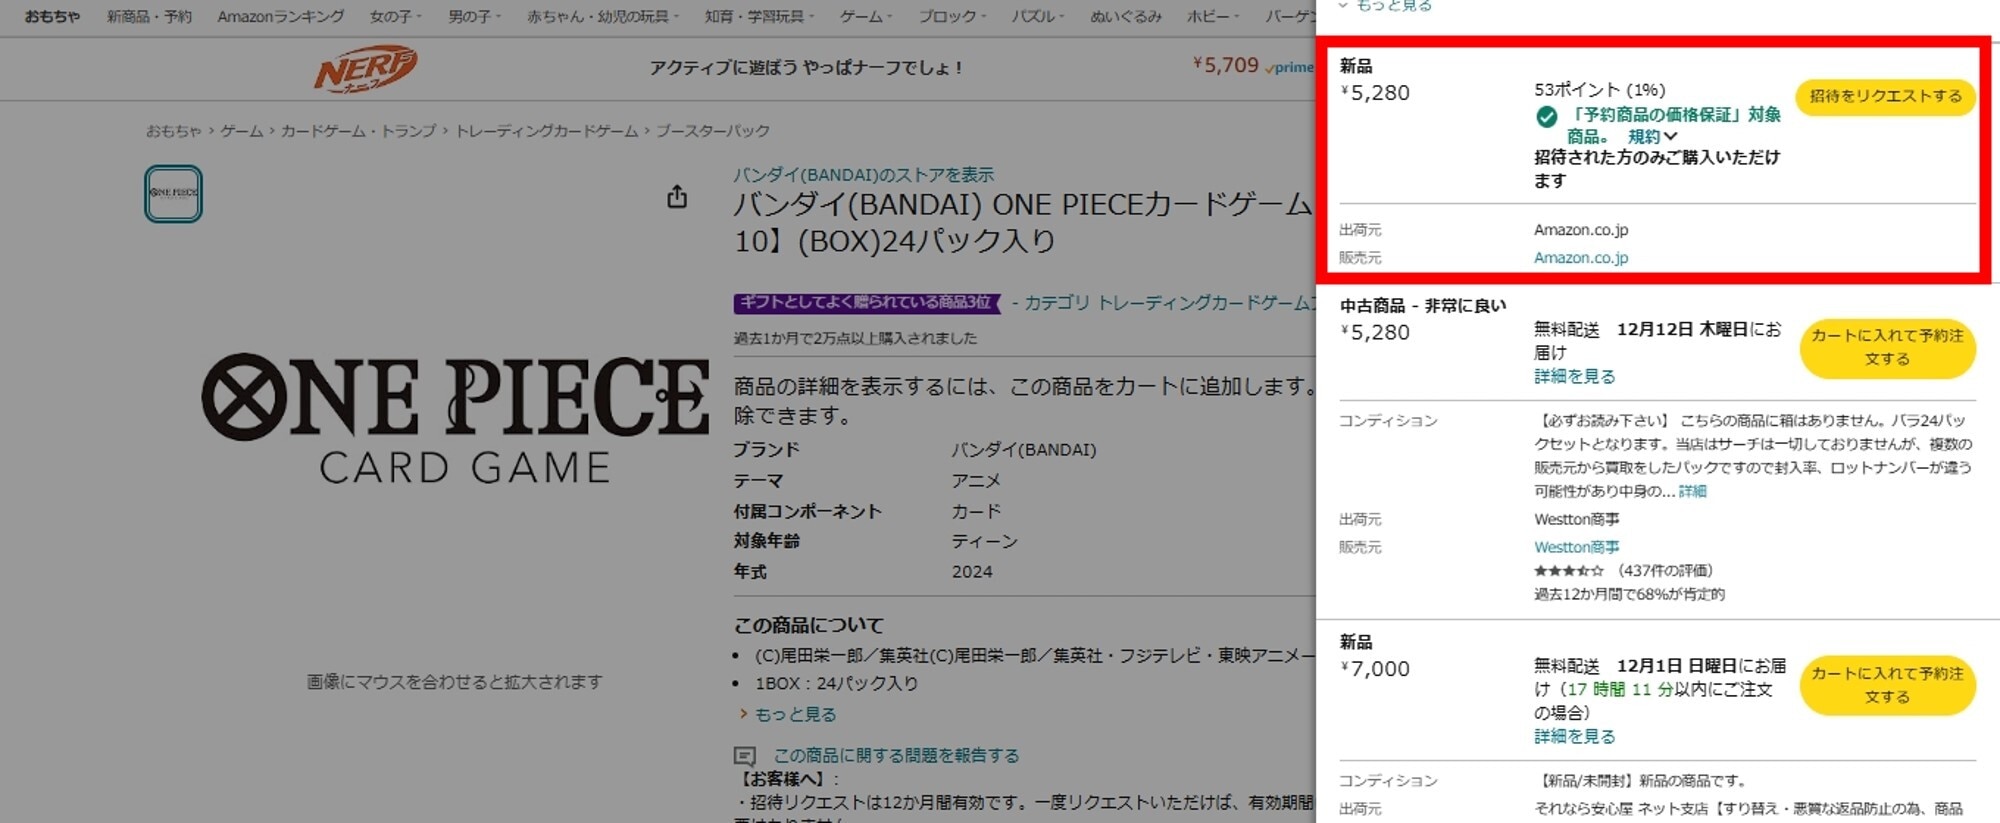Click the ¥7,000 price text
This screenshot has height=823, width=2000.
pyautogui.click(x=1375, y=669)
